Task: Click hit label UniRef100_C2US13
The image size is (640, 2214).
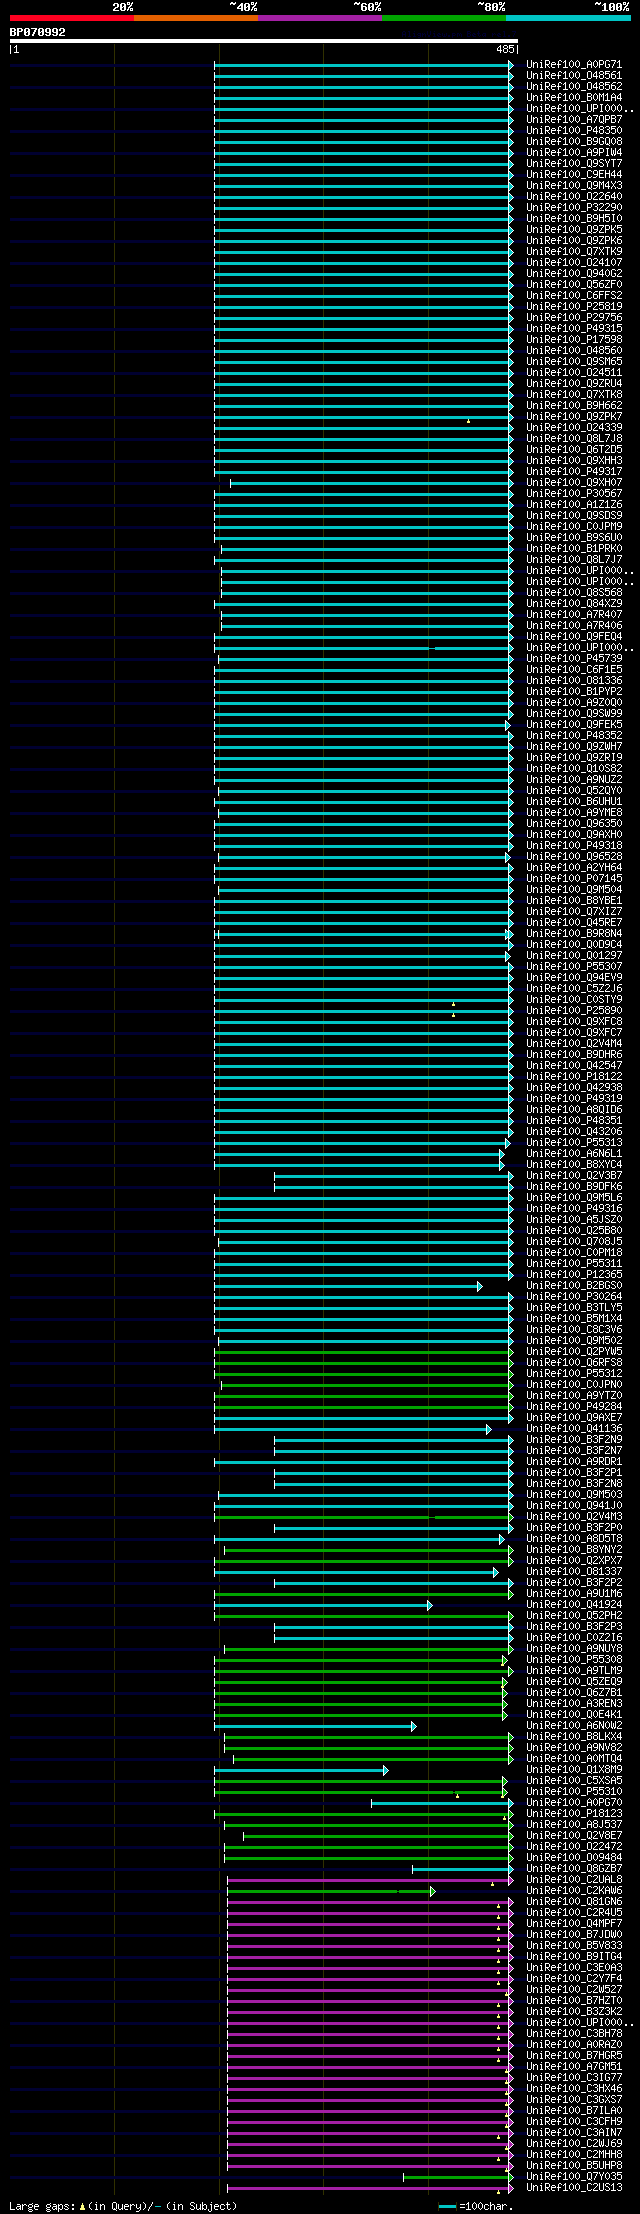Action: pos(574,2187)
